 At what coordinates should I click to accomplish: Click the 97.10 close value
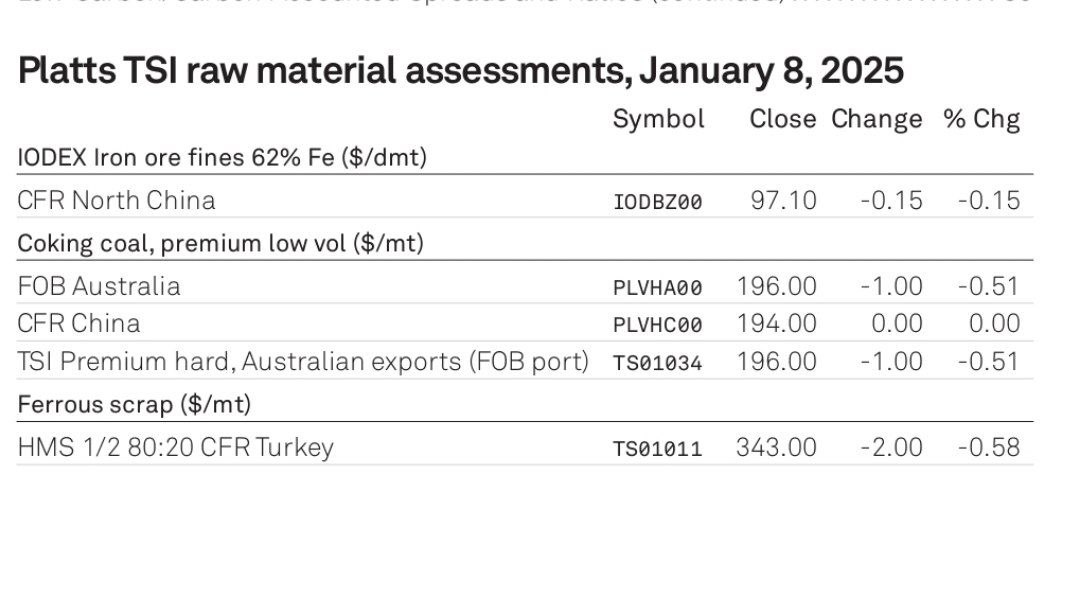tap(783, 200)
